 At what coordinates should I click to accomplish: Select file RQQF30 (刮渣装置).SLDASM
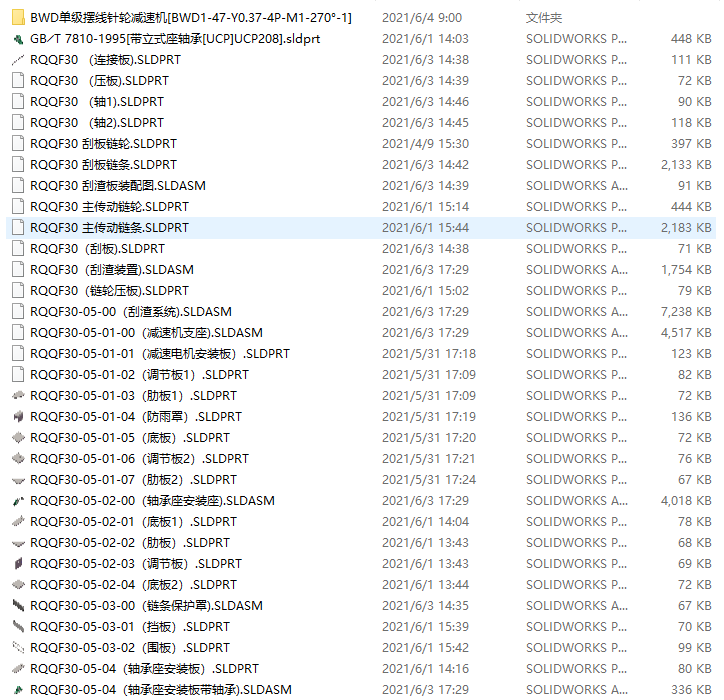[112, 270]
